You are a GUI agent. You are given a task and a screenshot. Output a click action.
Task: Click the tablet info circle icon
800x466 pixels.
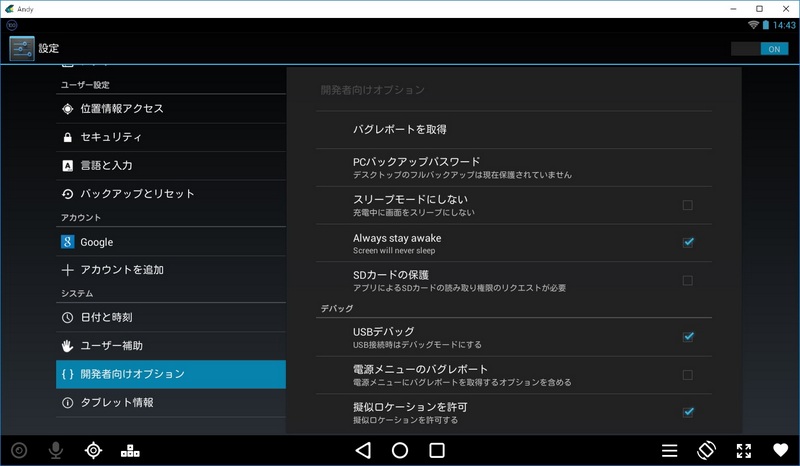[67, 403]
